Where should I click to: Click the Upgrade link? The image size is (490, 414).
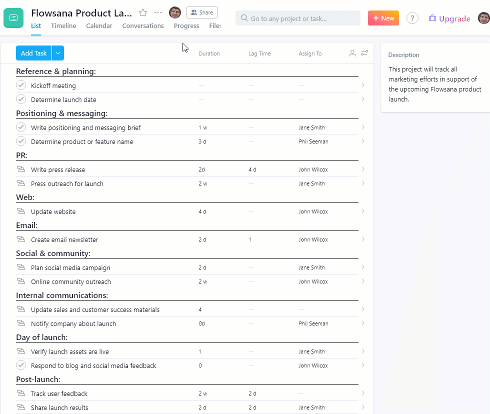(x=449, y=18)
